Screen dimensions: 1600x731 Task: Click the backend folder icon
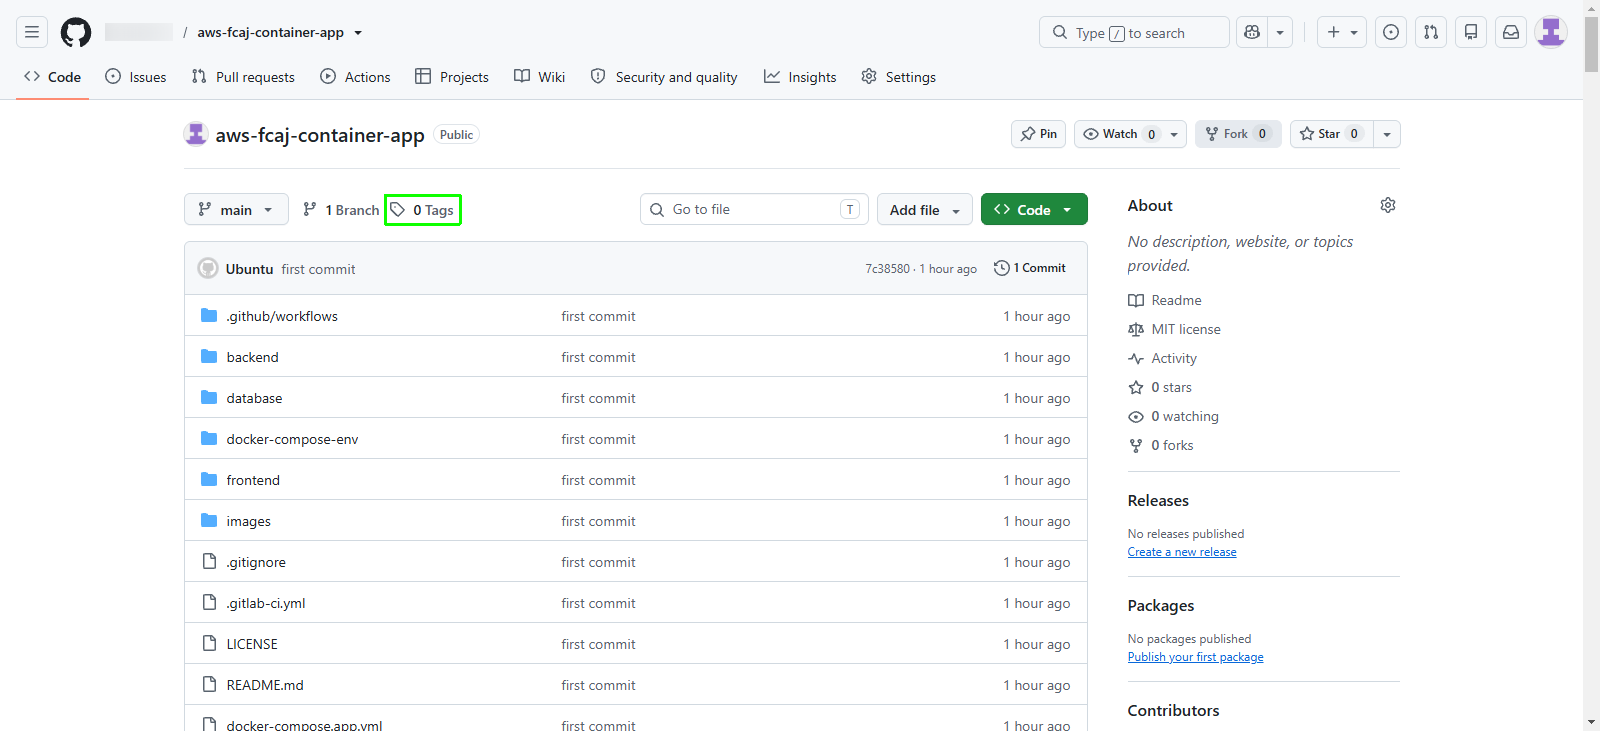209,357
